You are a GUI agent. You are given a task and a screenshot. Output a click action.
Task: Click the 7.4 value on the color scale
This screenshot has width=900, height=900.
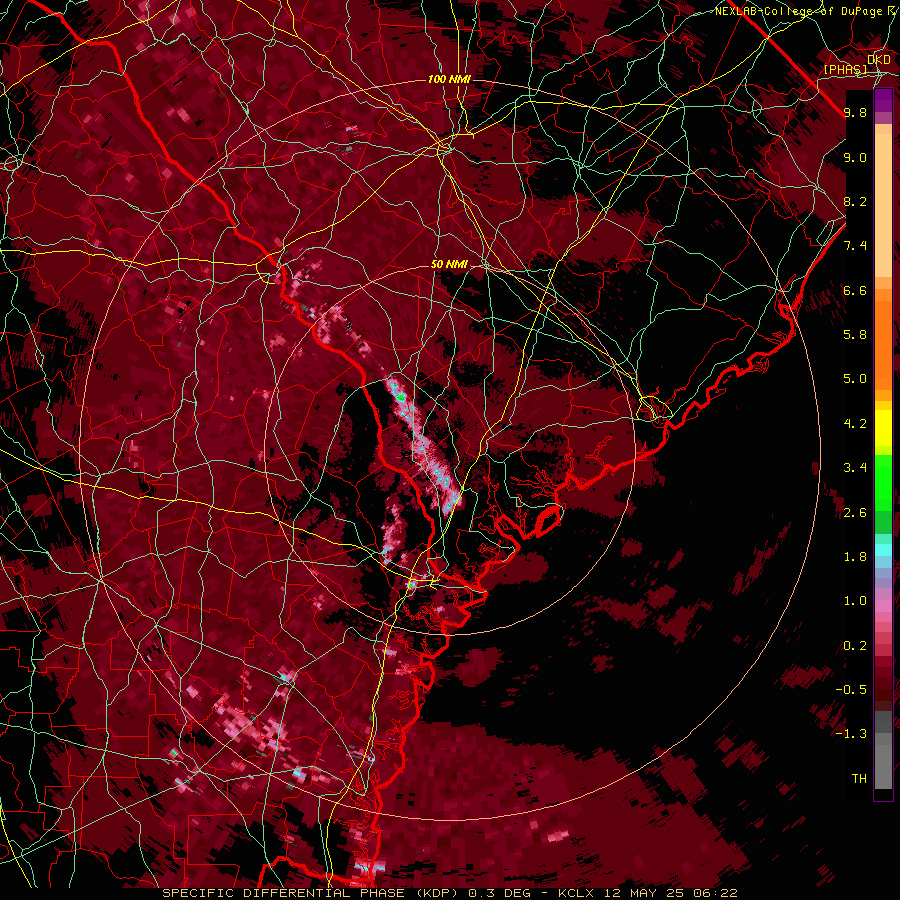click(855, 246)
